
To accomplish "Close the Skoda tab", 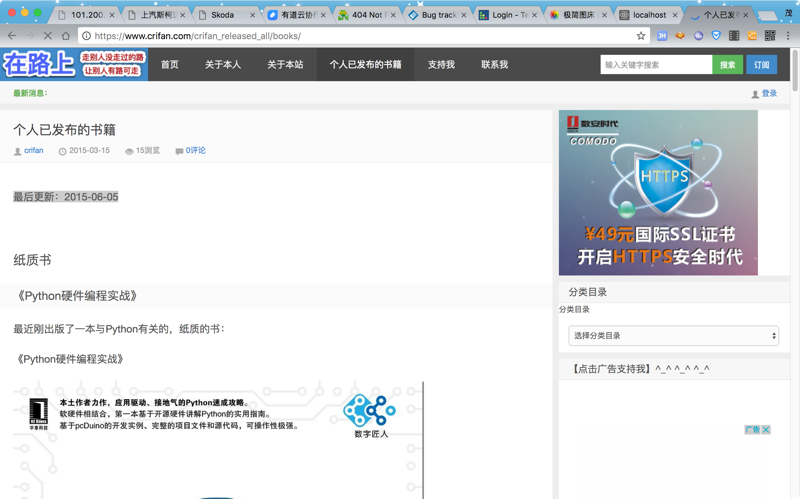I will click(x=252, y=15).
